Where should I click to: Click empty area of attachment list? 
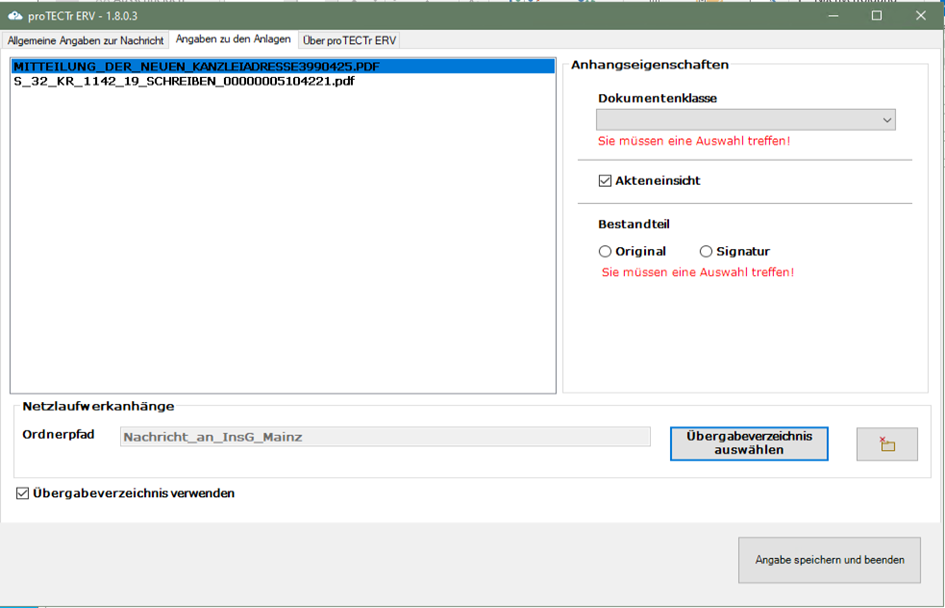[282, 250]
